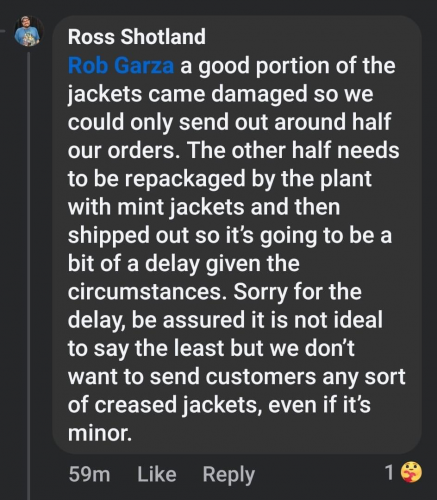Click 'could only send out' line of comment
Screen dimensions: 437x500
pyautogui.click(x=168, y=122)
